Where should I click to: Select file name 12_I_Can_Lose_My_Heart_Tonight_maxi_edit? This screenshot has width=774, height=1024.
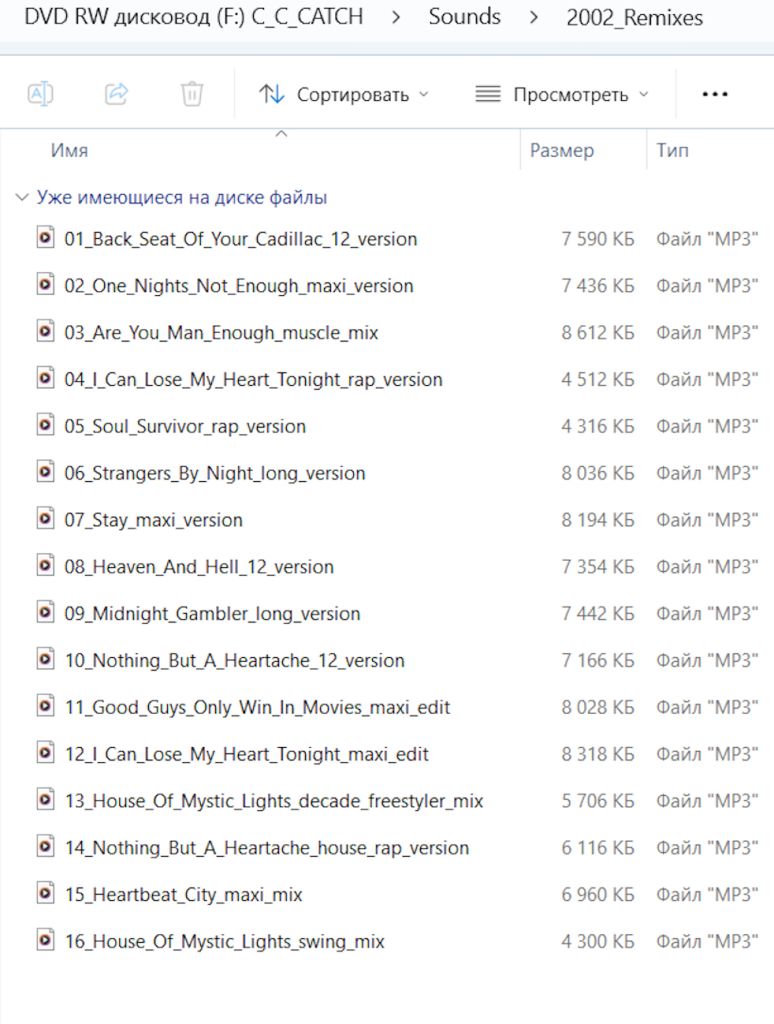click(x=246, y=754)
